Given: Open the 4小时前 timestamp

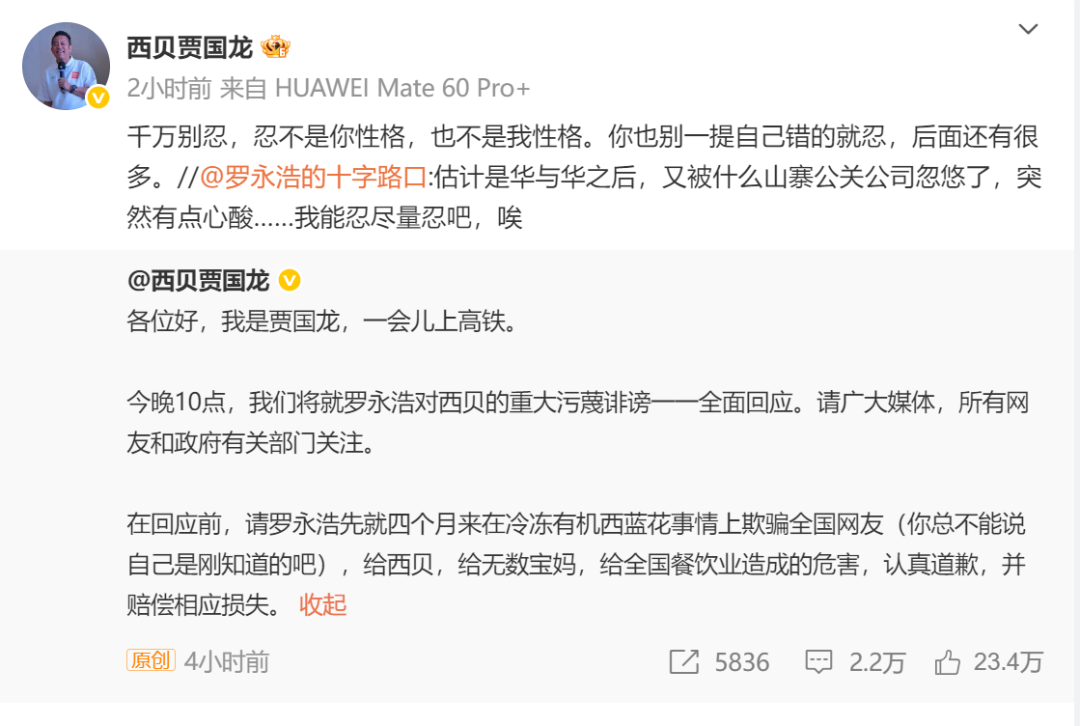Looking at the screenshot, I should click(x=227, y=661).
